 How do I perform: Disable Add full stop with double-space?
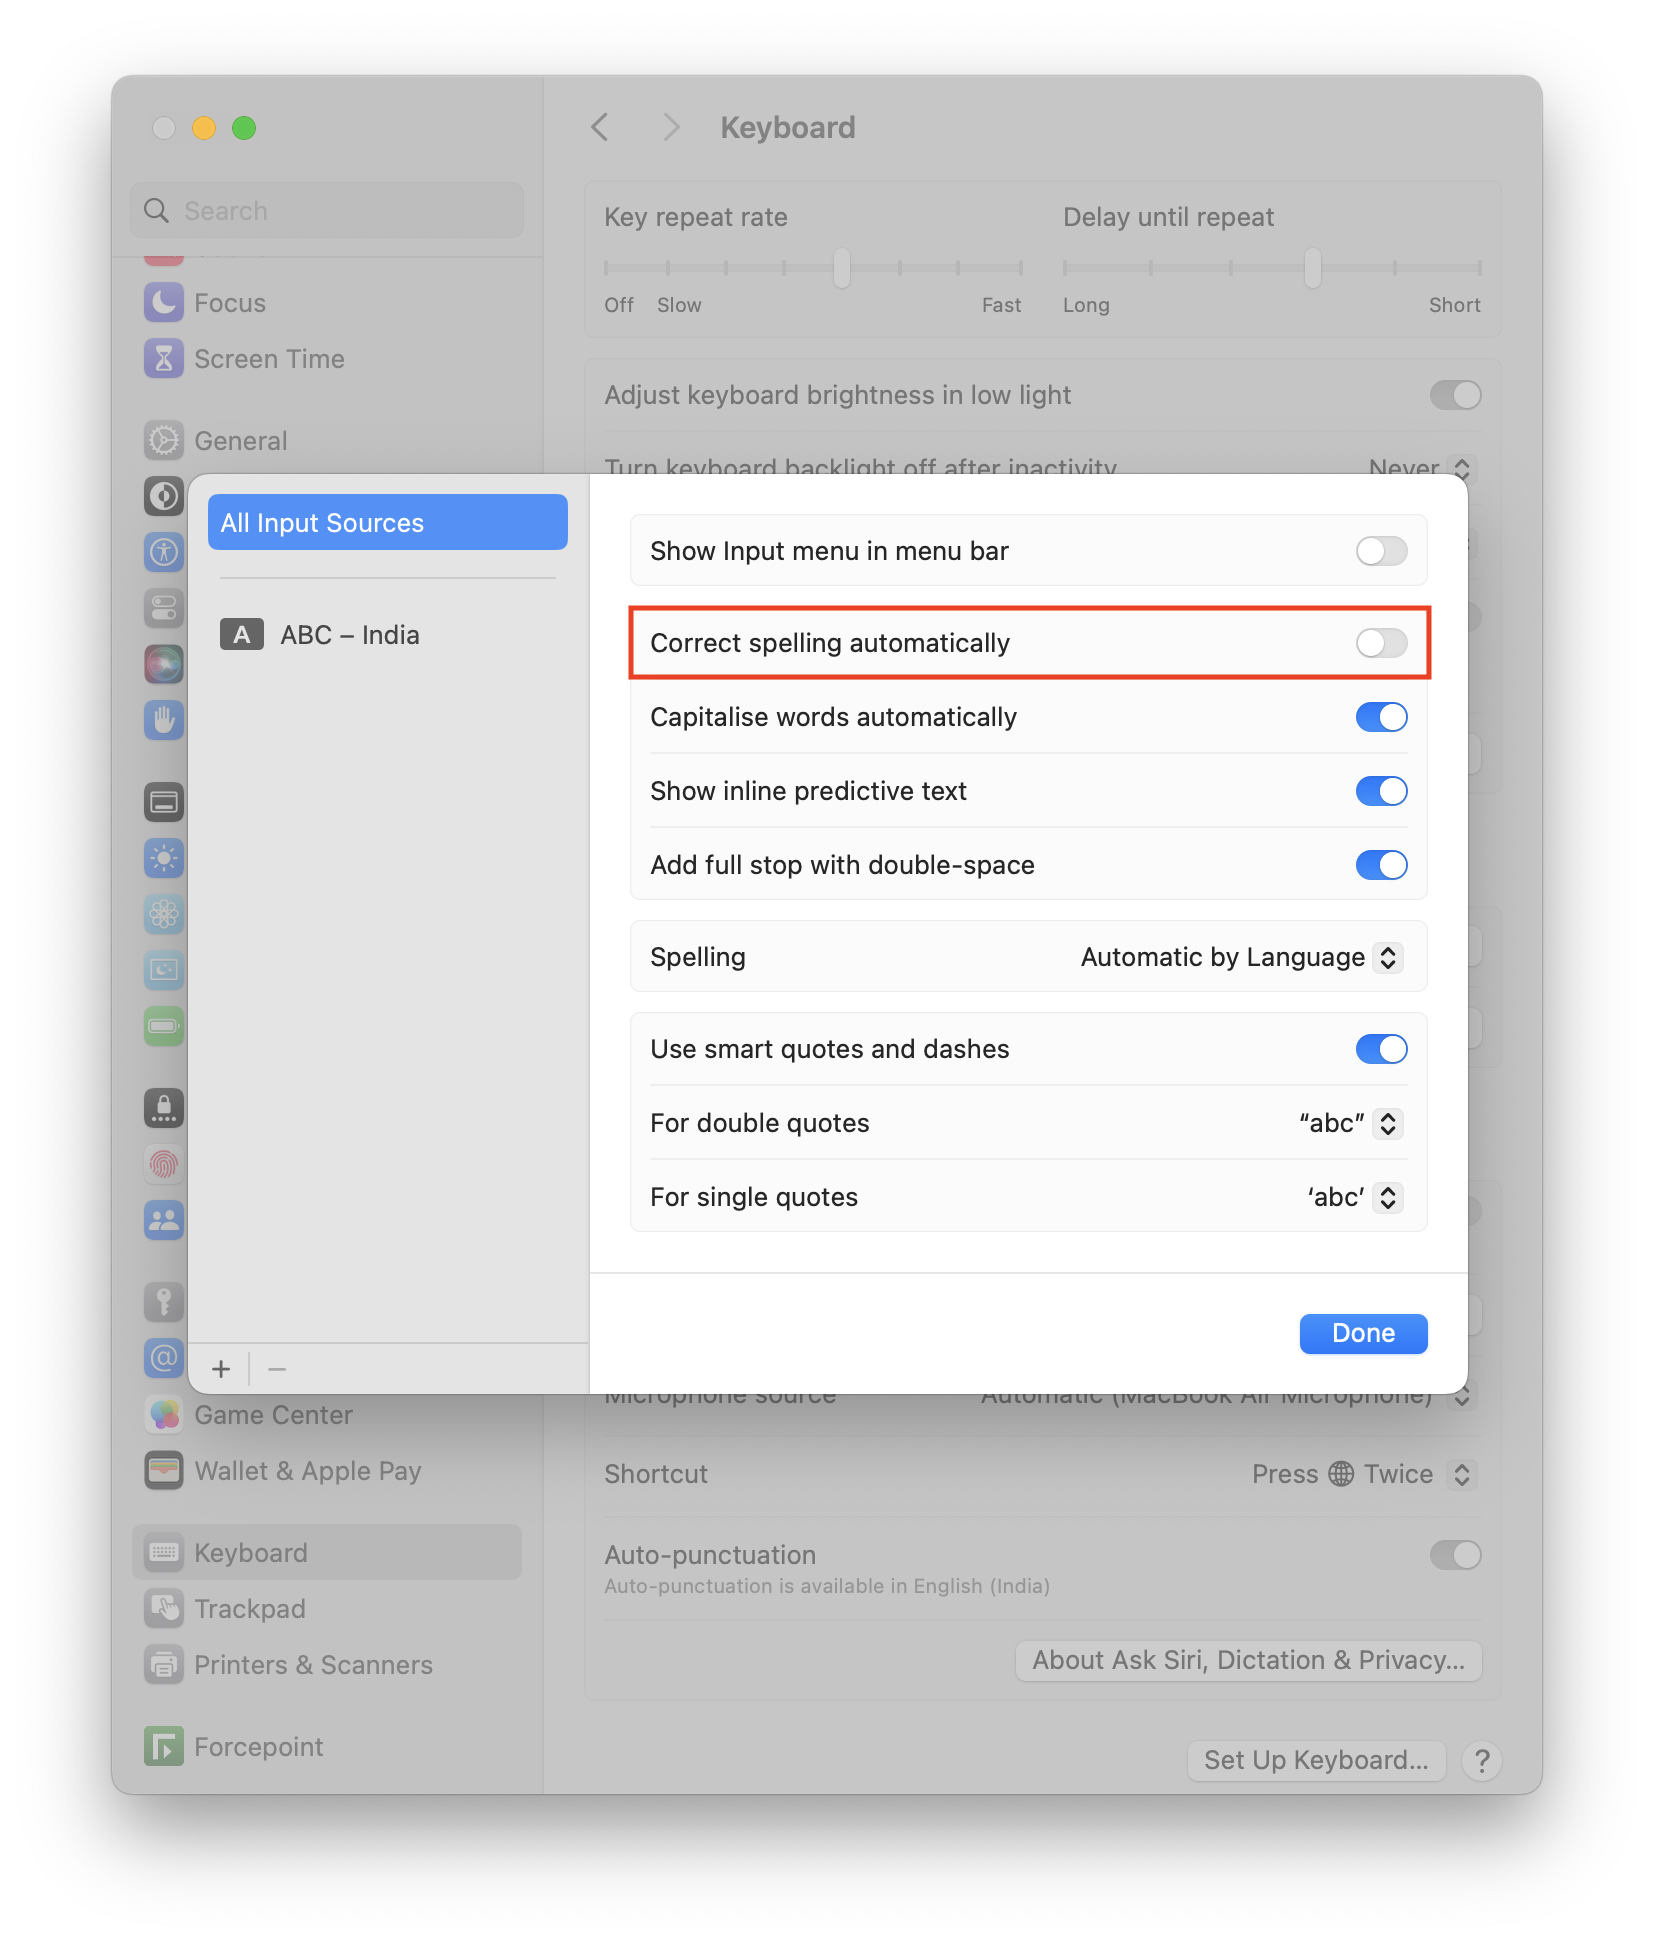coord(1381,865)
